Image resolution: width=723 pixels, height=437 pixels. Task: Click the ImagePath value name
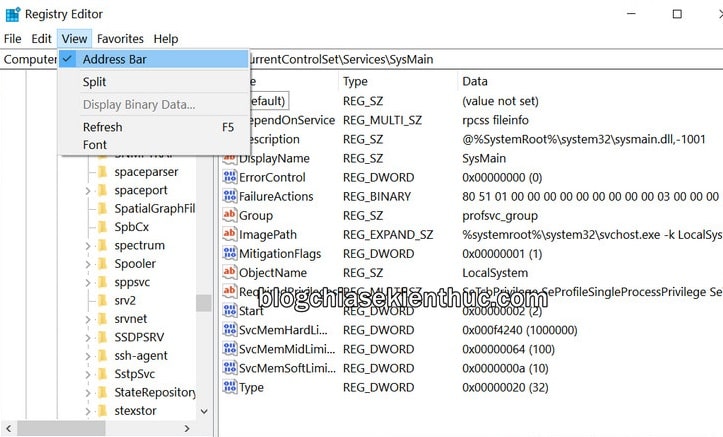coord(268,235)
